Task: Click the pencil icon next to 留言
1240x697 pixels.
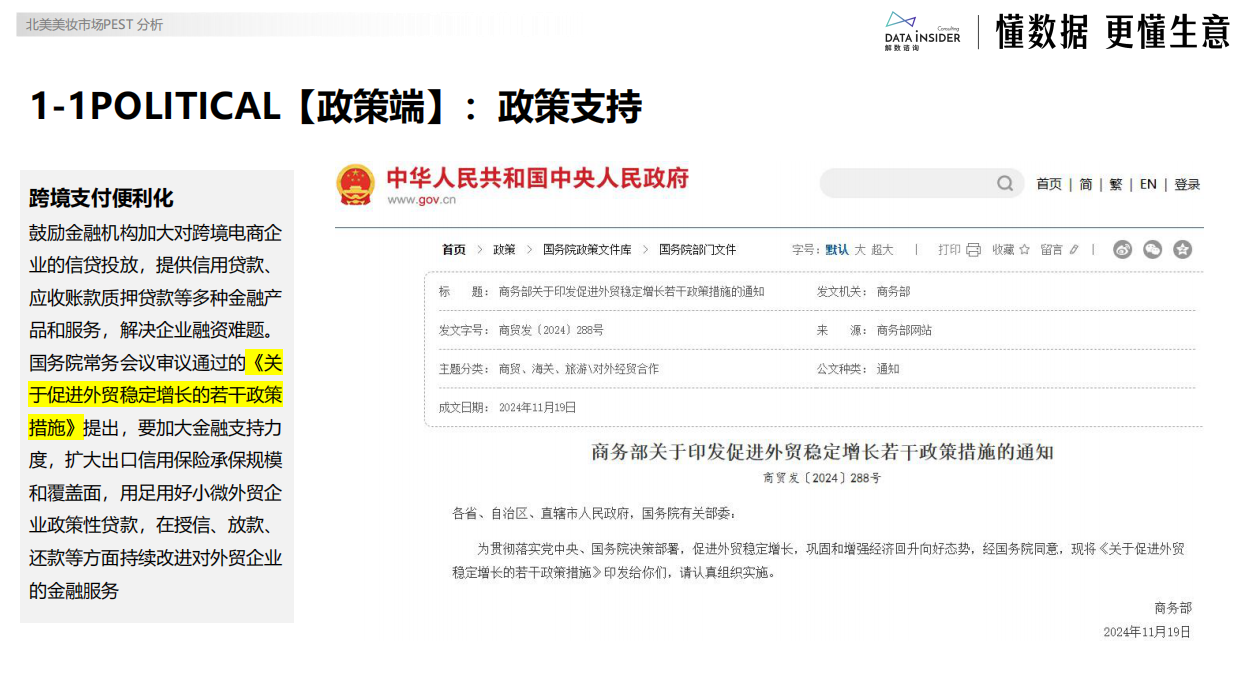Action: pyautogui.click(x=1074, y=250)
